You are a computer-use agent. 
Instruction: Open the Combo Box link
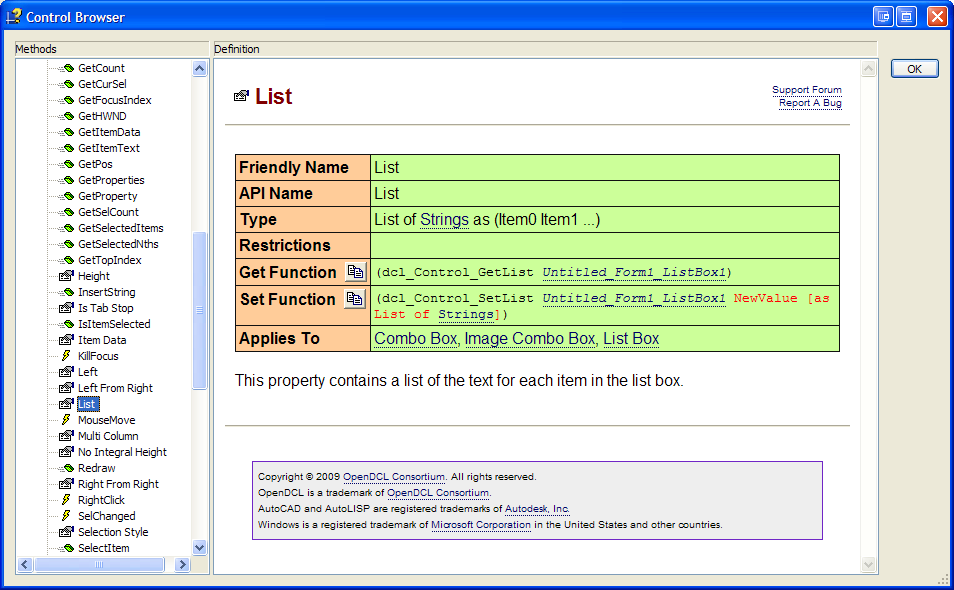coord(416,338)
